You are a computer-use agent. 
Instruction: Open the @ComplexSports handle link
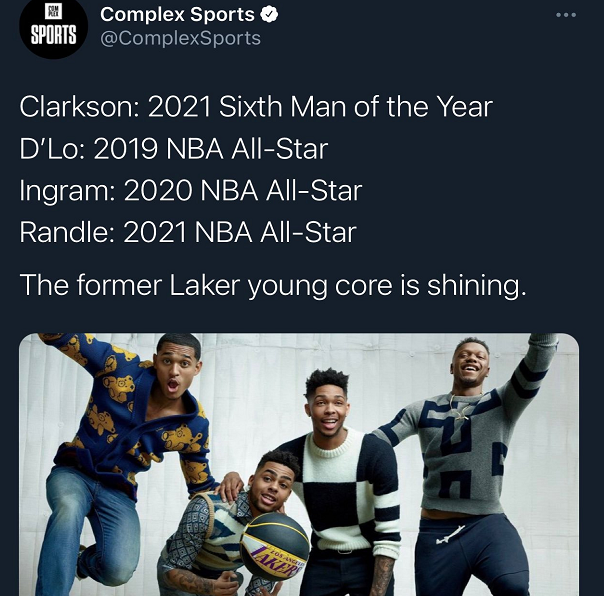click(180, 38)
